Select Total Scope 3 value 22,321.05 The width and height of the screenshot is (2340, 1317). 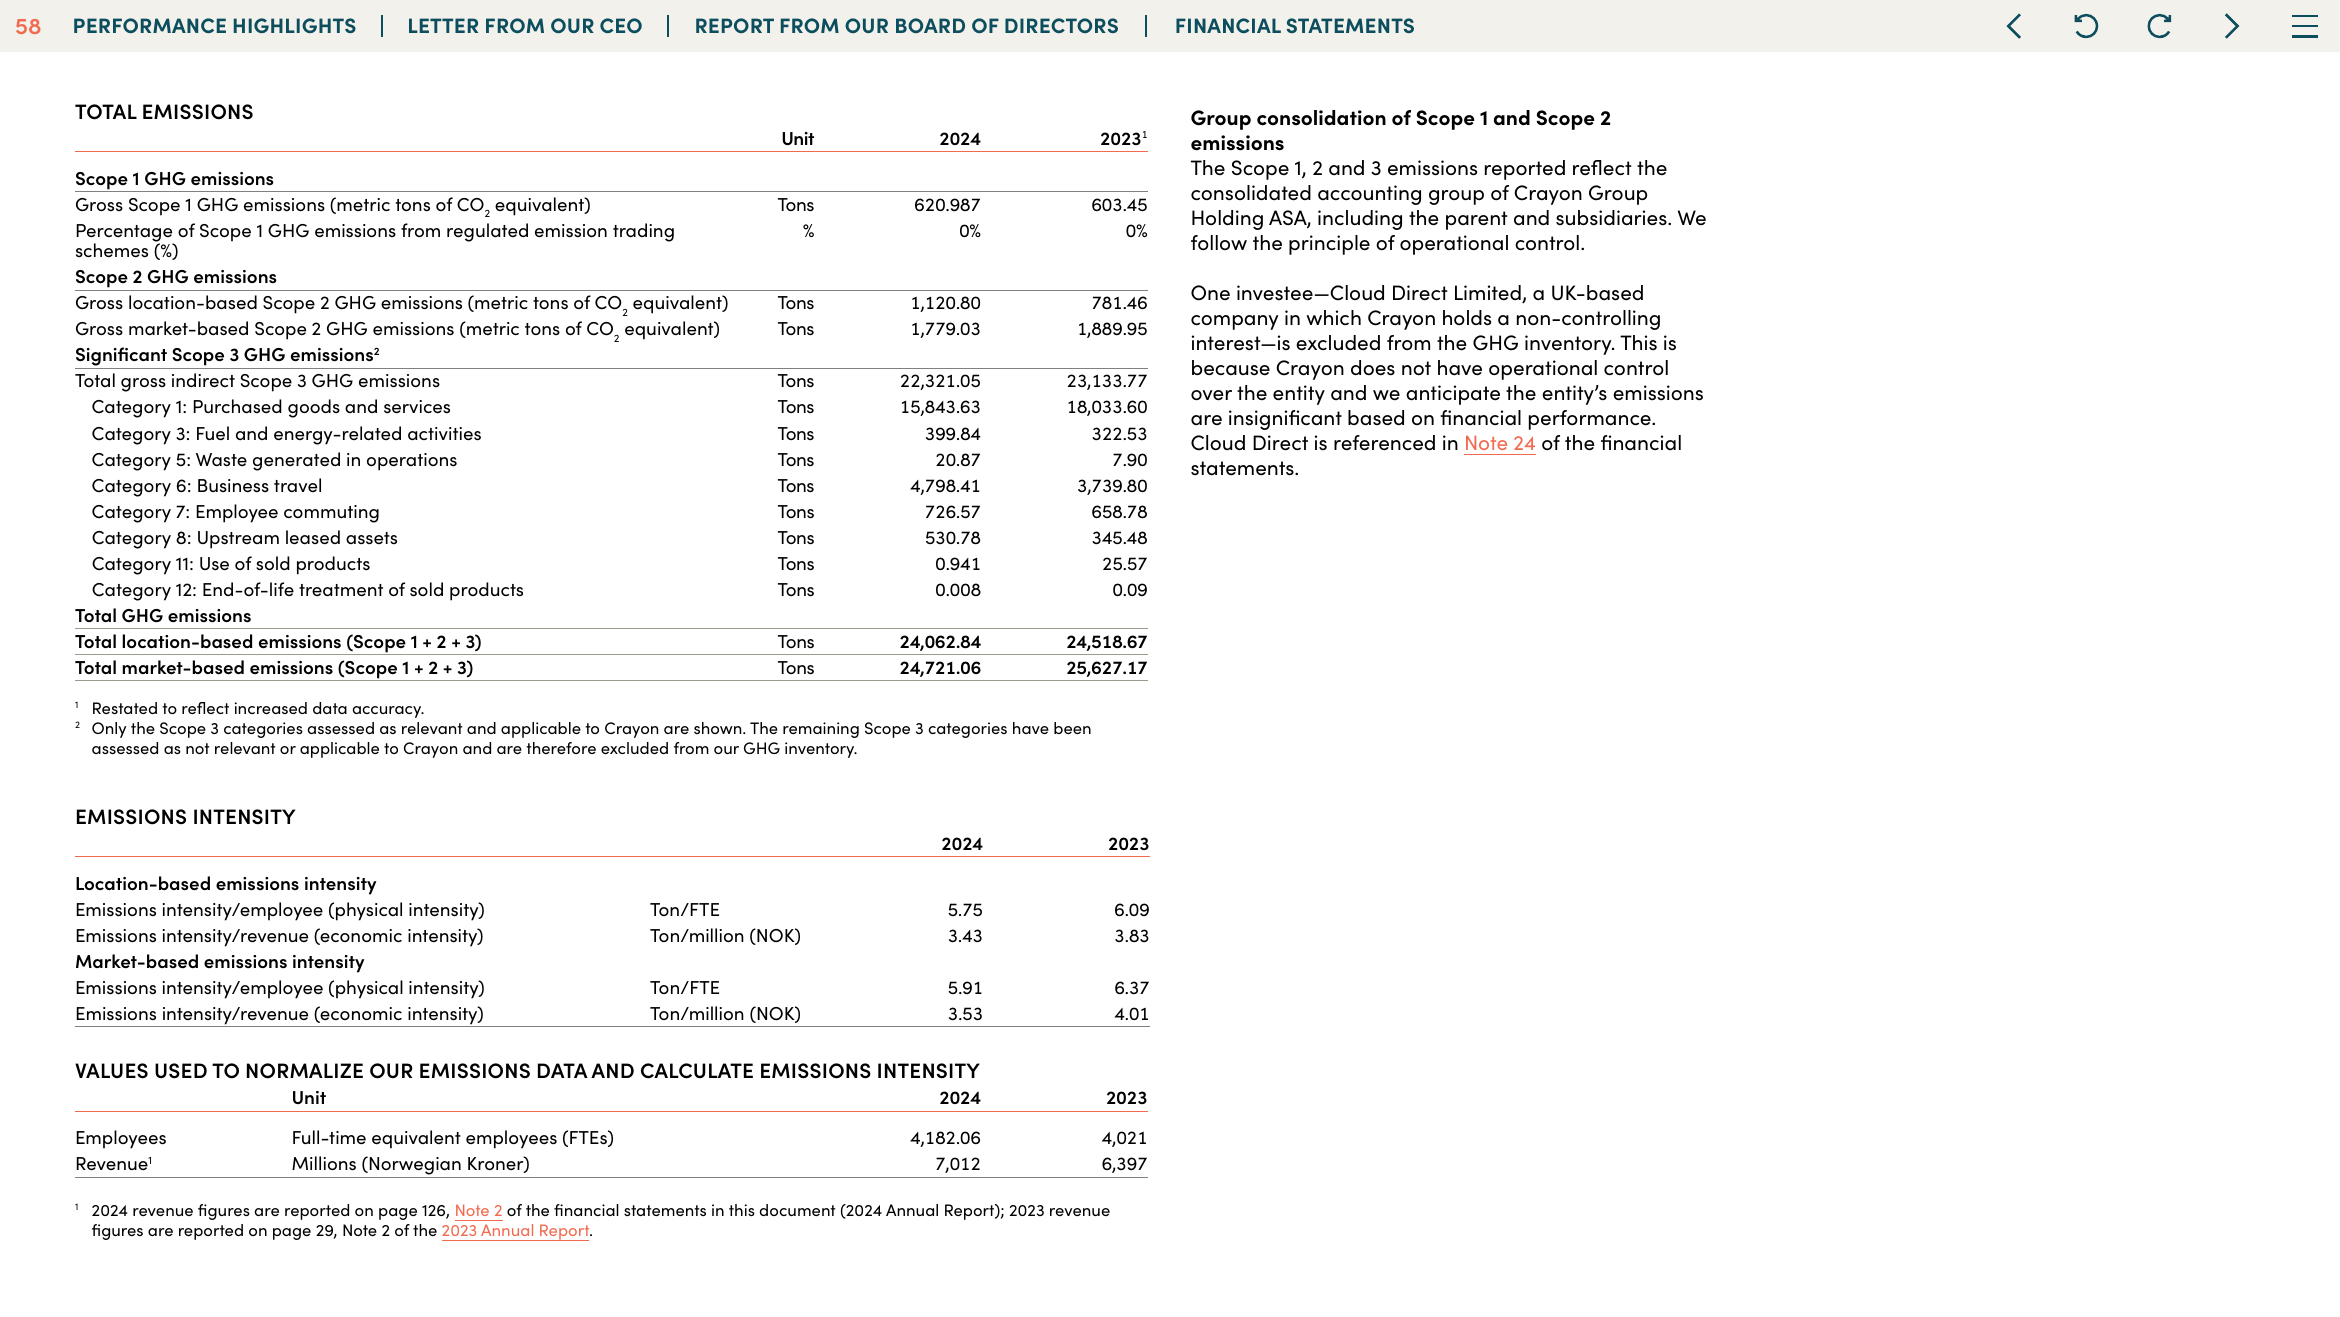(940, 381)
